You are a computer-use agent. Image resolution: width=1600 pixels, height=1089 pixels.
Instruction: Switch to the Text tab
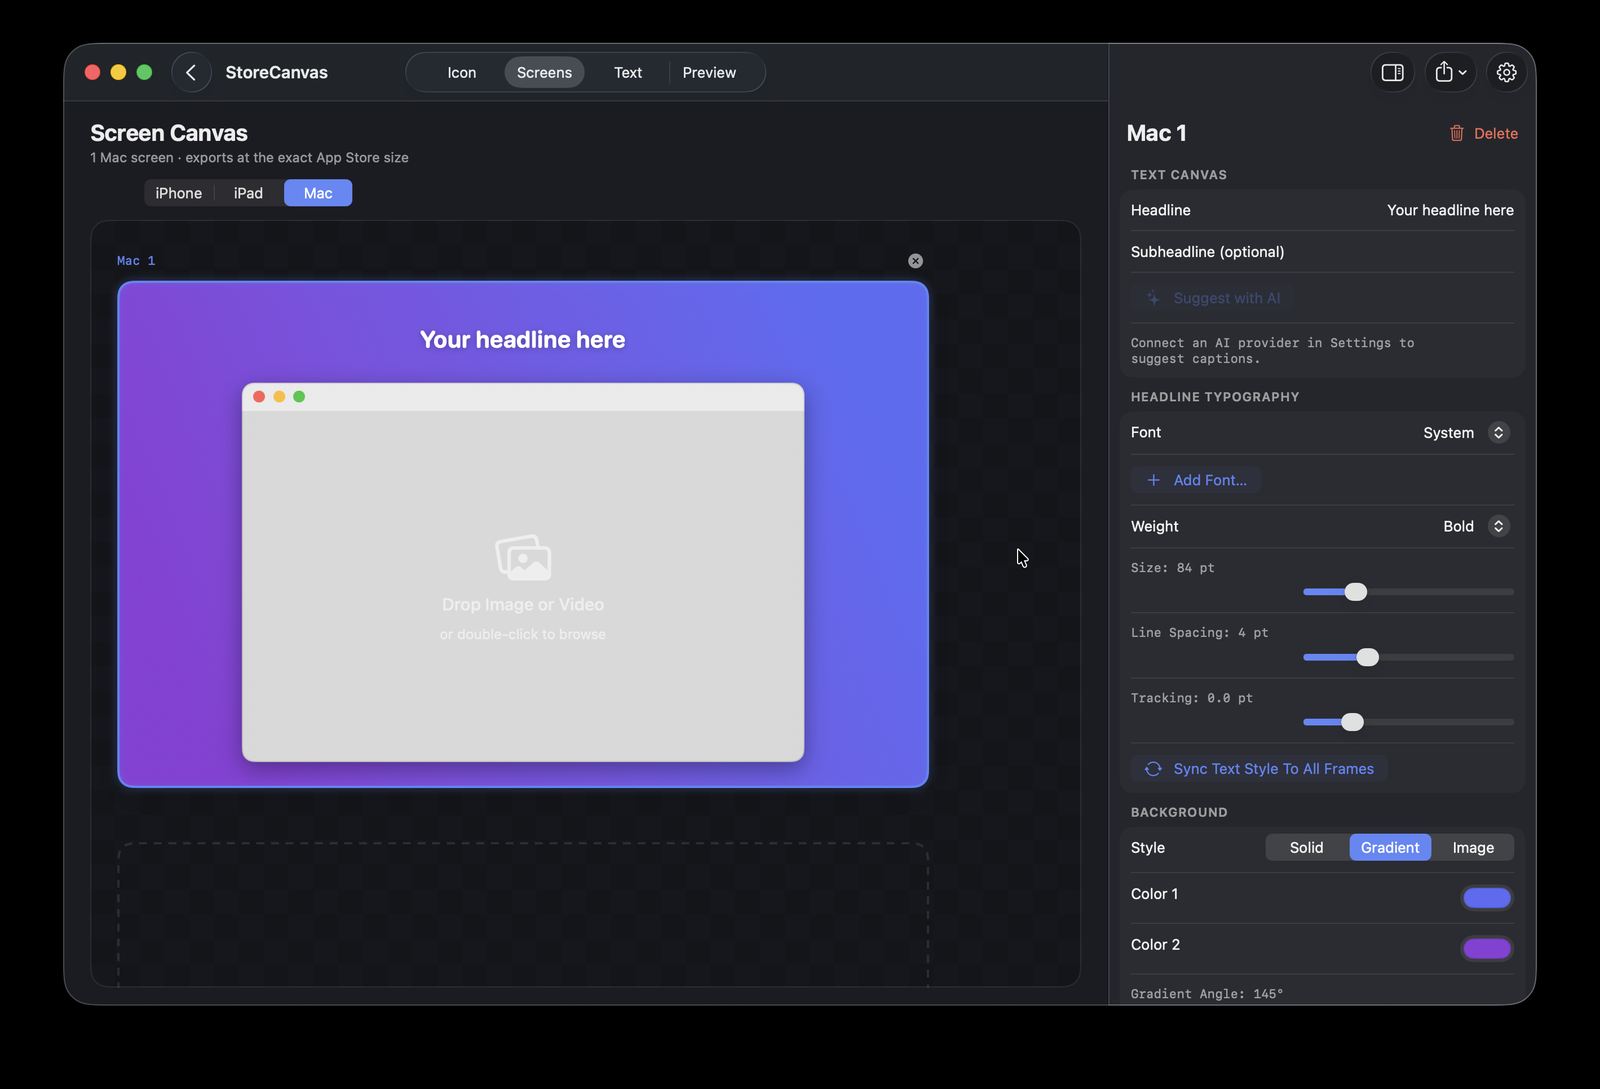(x=628, y=72)
